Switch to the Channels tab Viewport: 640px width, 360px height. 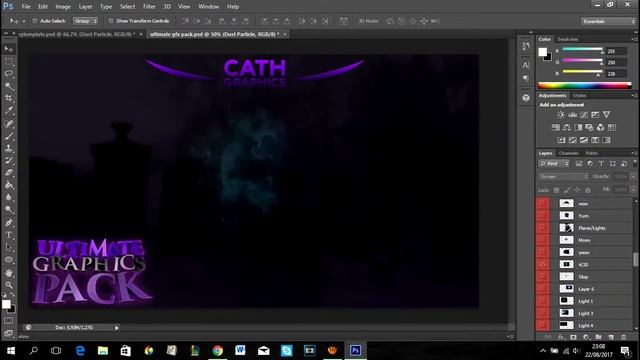569,153
